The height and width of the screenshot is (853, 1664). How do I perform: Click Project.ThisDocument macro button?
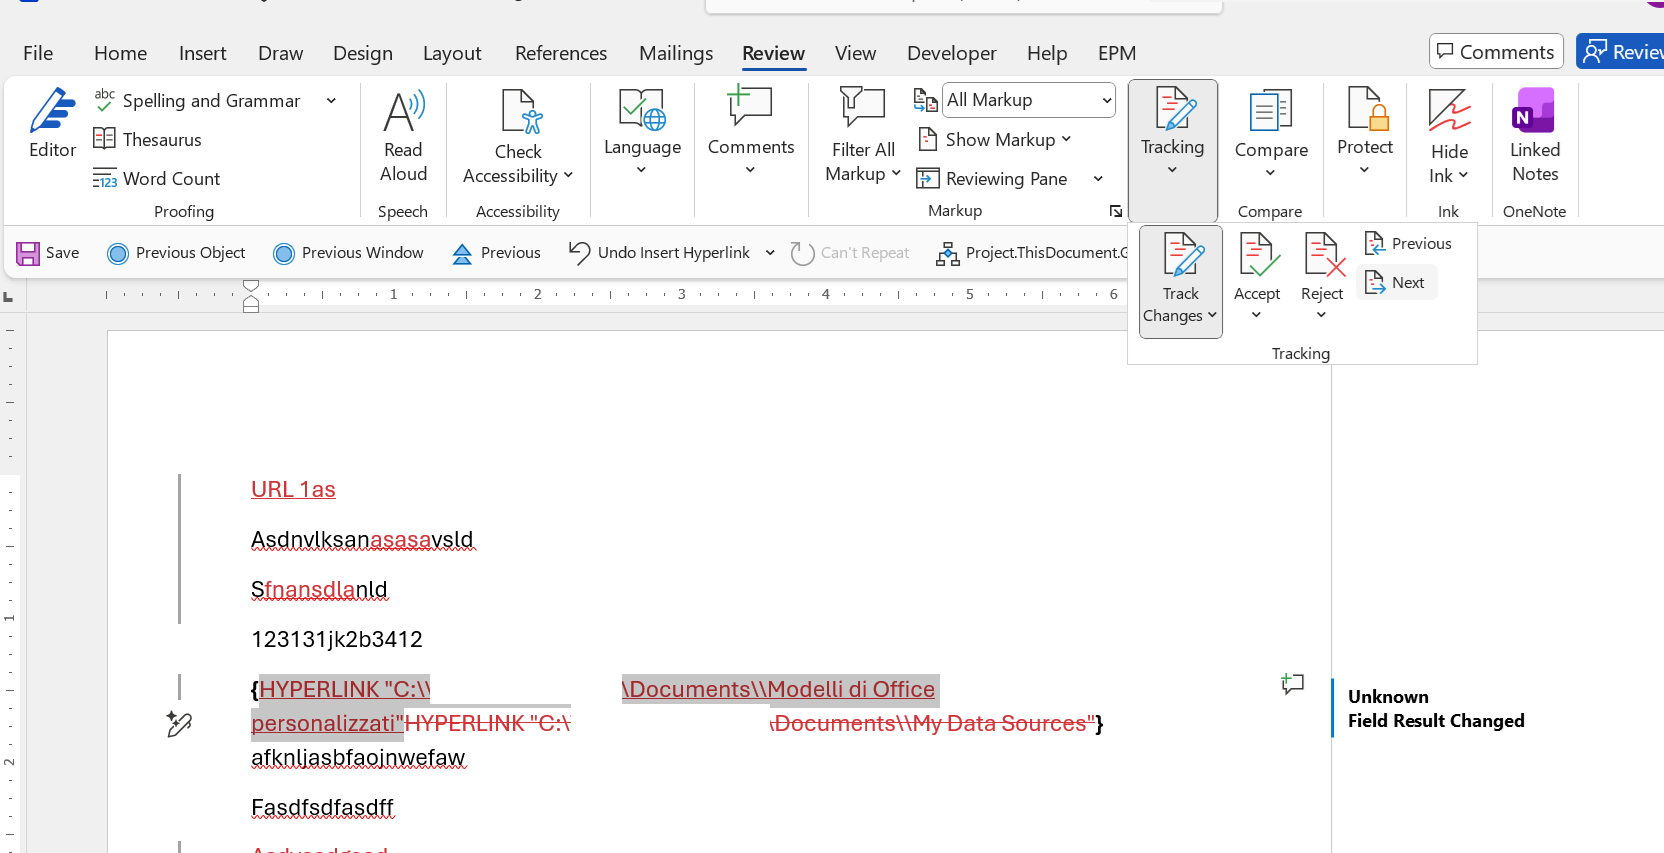click(1032, 253)
